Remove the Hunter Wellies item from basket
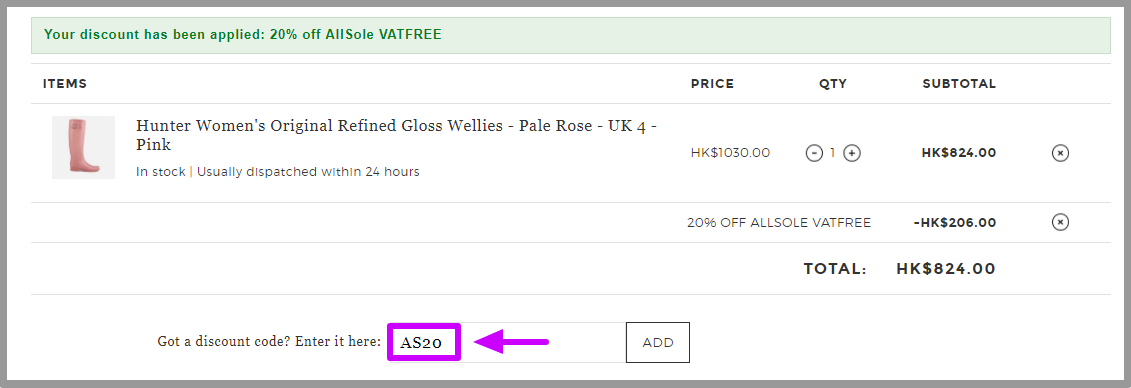This screenshot has width=1131, height=388. pos(1060,153)
